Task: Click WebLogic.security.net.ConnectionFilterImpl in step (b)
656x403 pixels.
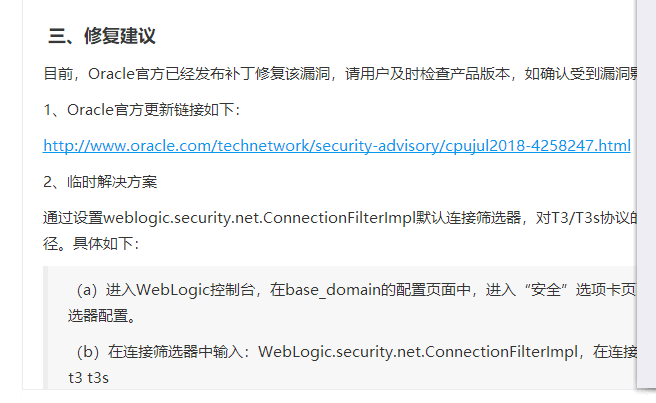Action: [x=418, y=352]
